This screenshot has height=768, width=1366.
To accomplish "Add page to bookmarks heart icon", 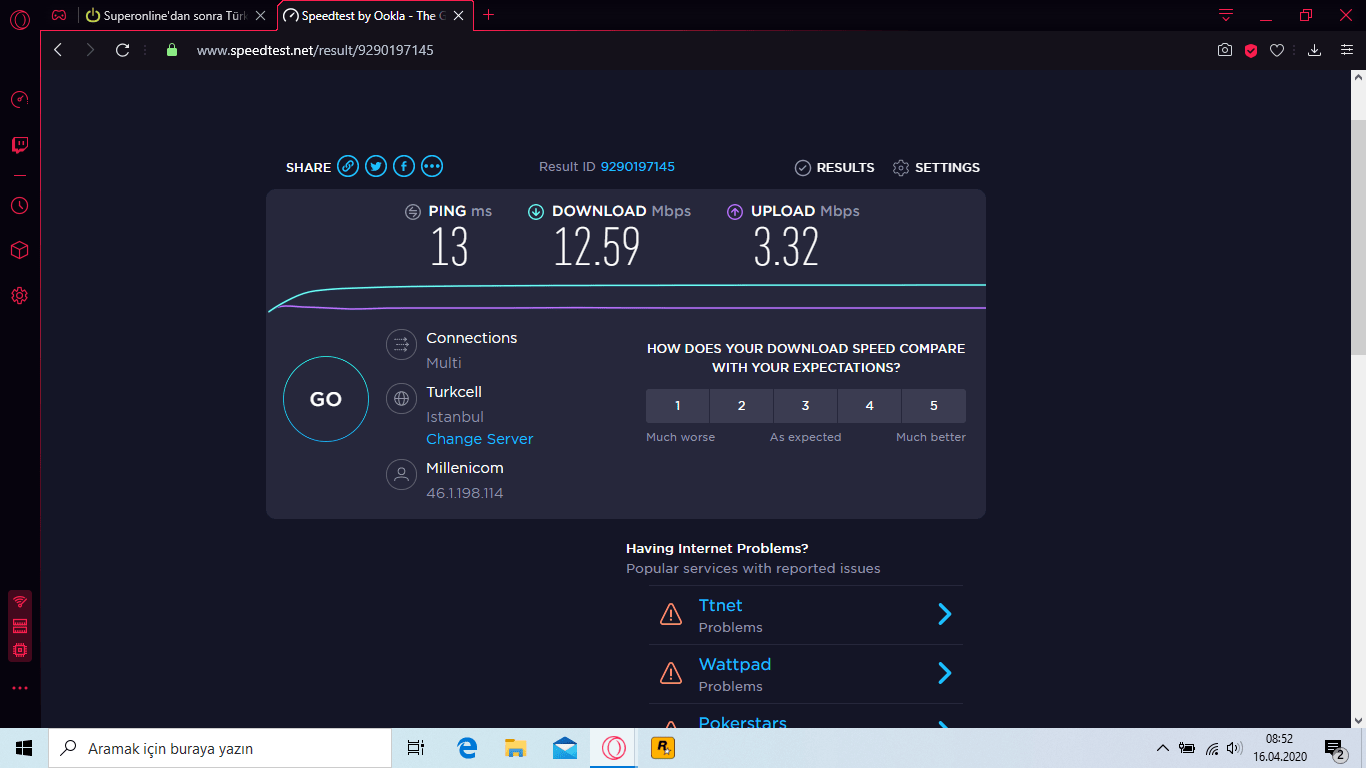I will [1277, 50].
